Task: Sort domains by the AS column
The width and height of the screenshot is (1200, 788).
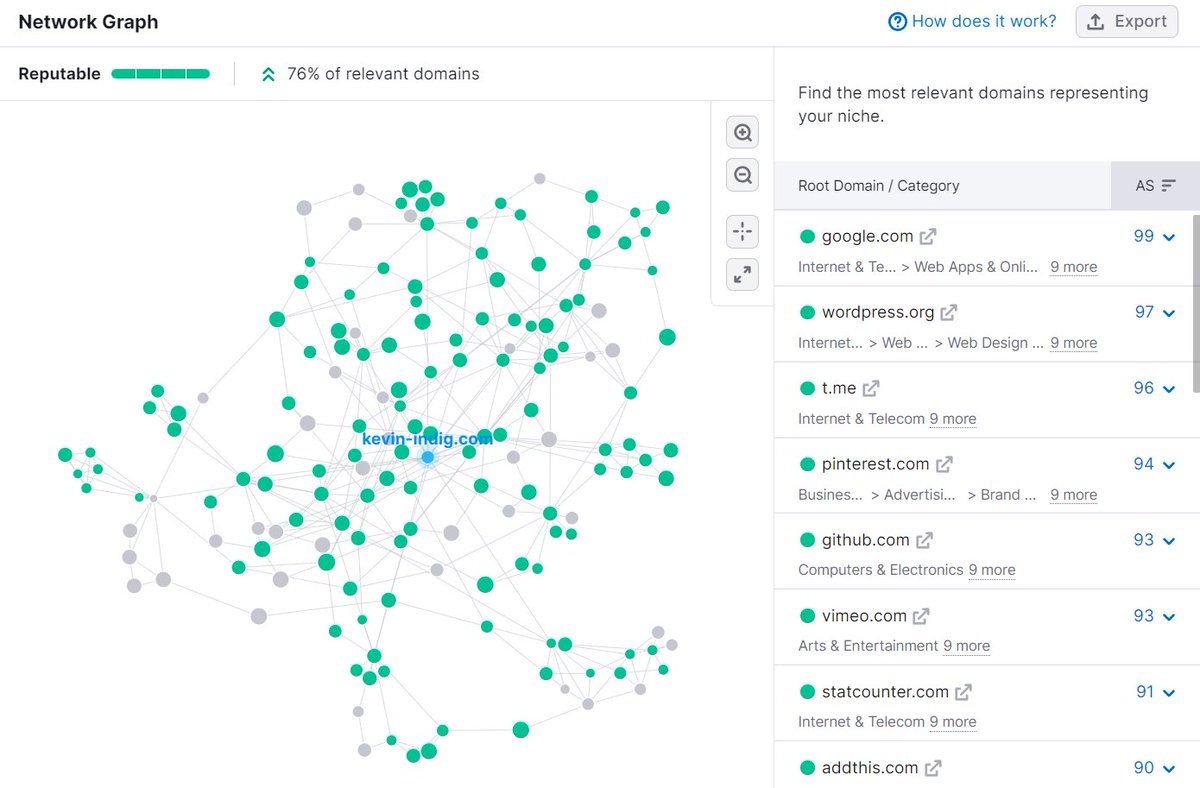Action: pyautogui.click(x=1155, y=185)
